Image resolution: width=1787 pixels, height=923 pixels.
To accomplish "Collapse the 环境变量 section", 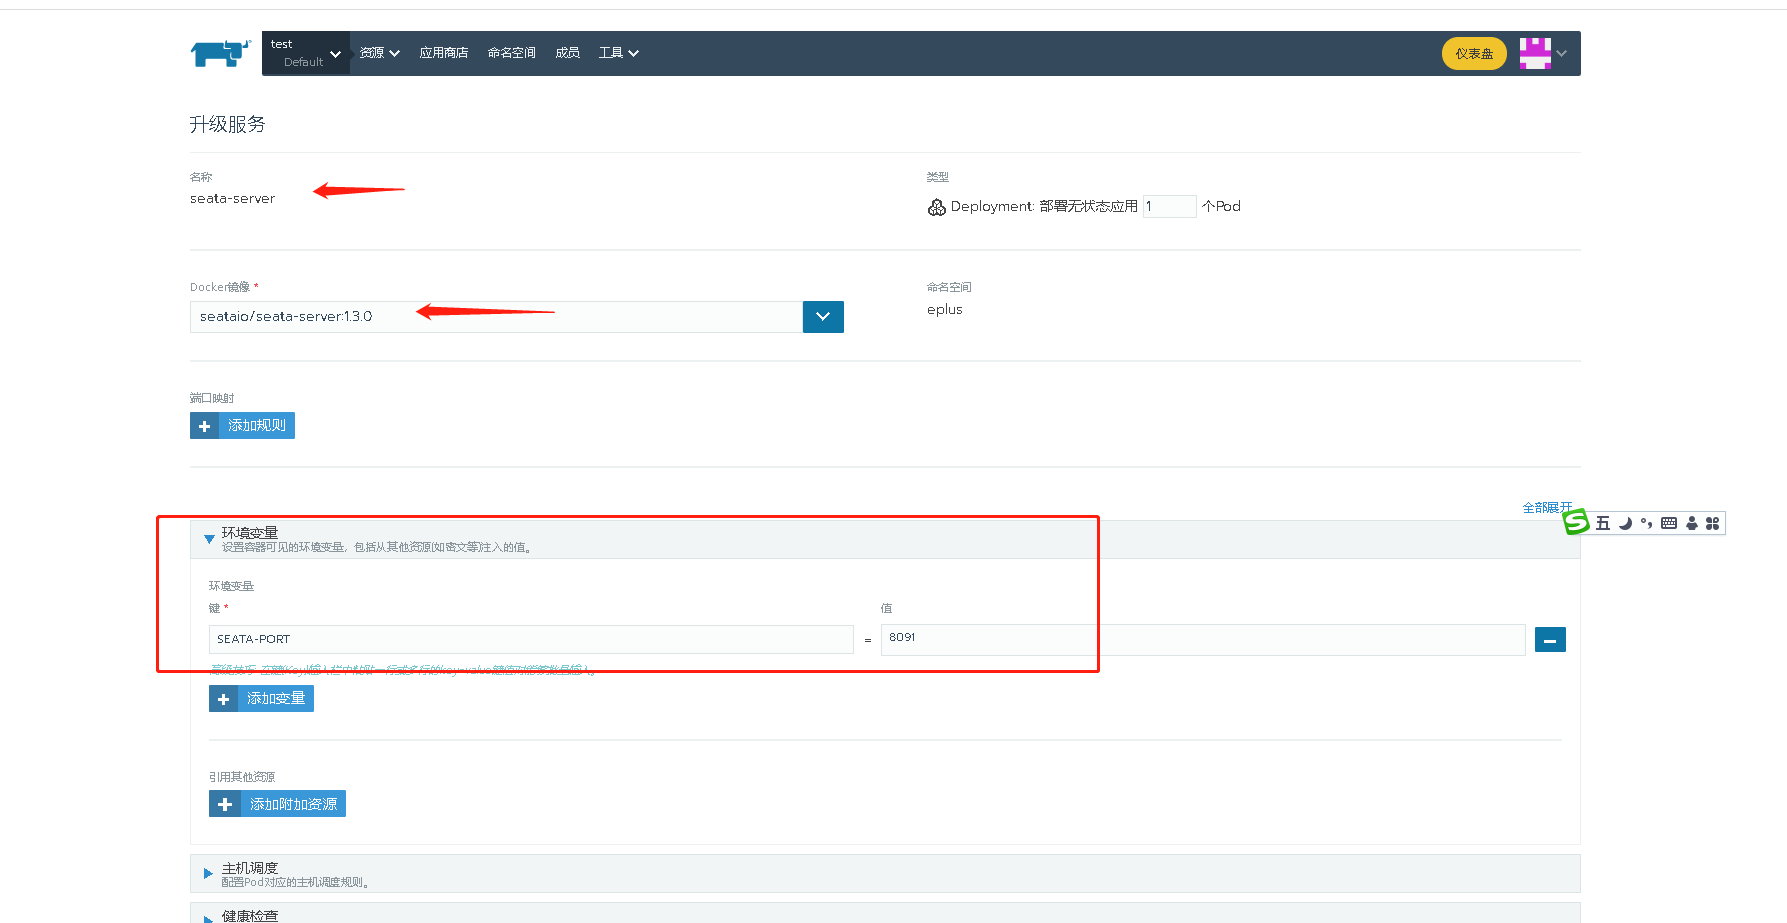I will click(209, 539).
